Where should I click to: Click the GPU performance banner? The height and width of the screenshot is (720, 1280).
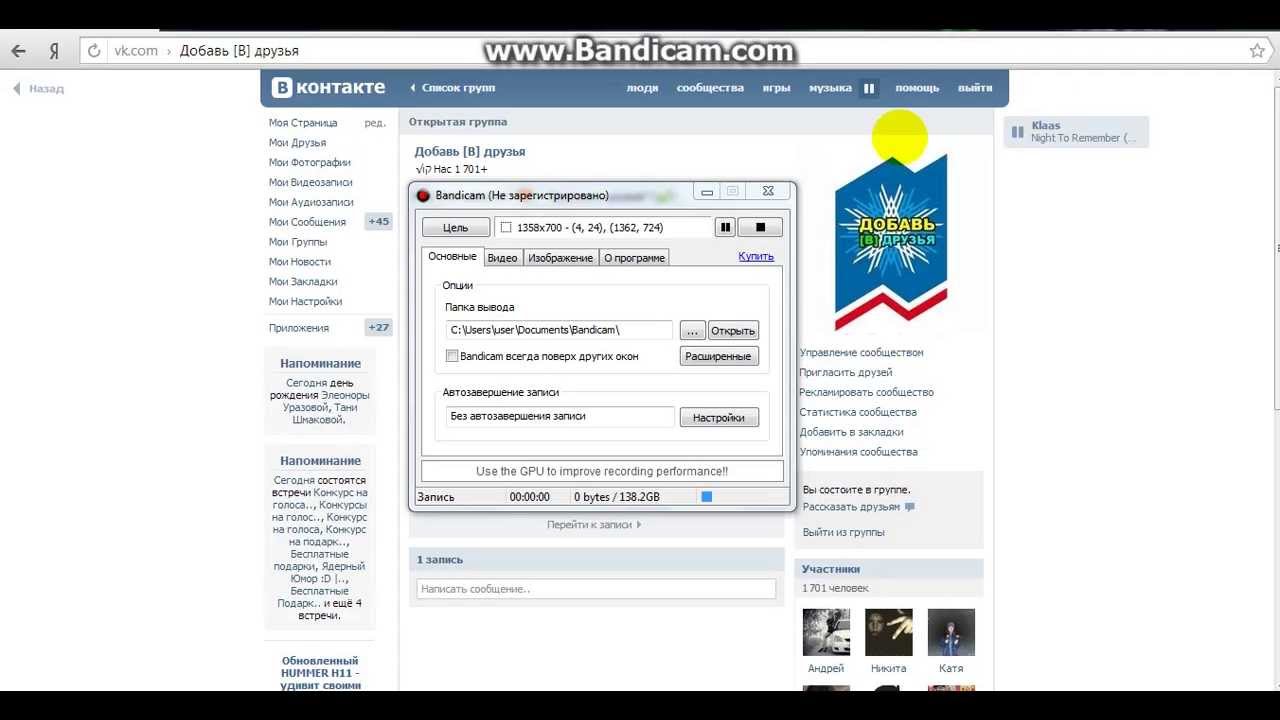coord(602,471)
